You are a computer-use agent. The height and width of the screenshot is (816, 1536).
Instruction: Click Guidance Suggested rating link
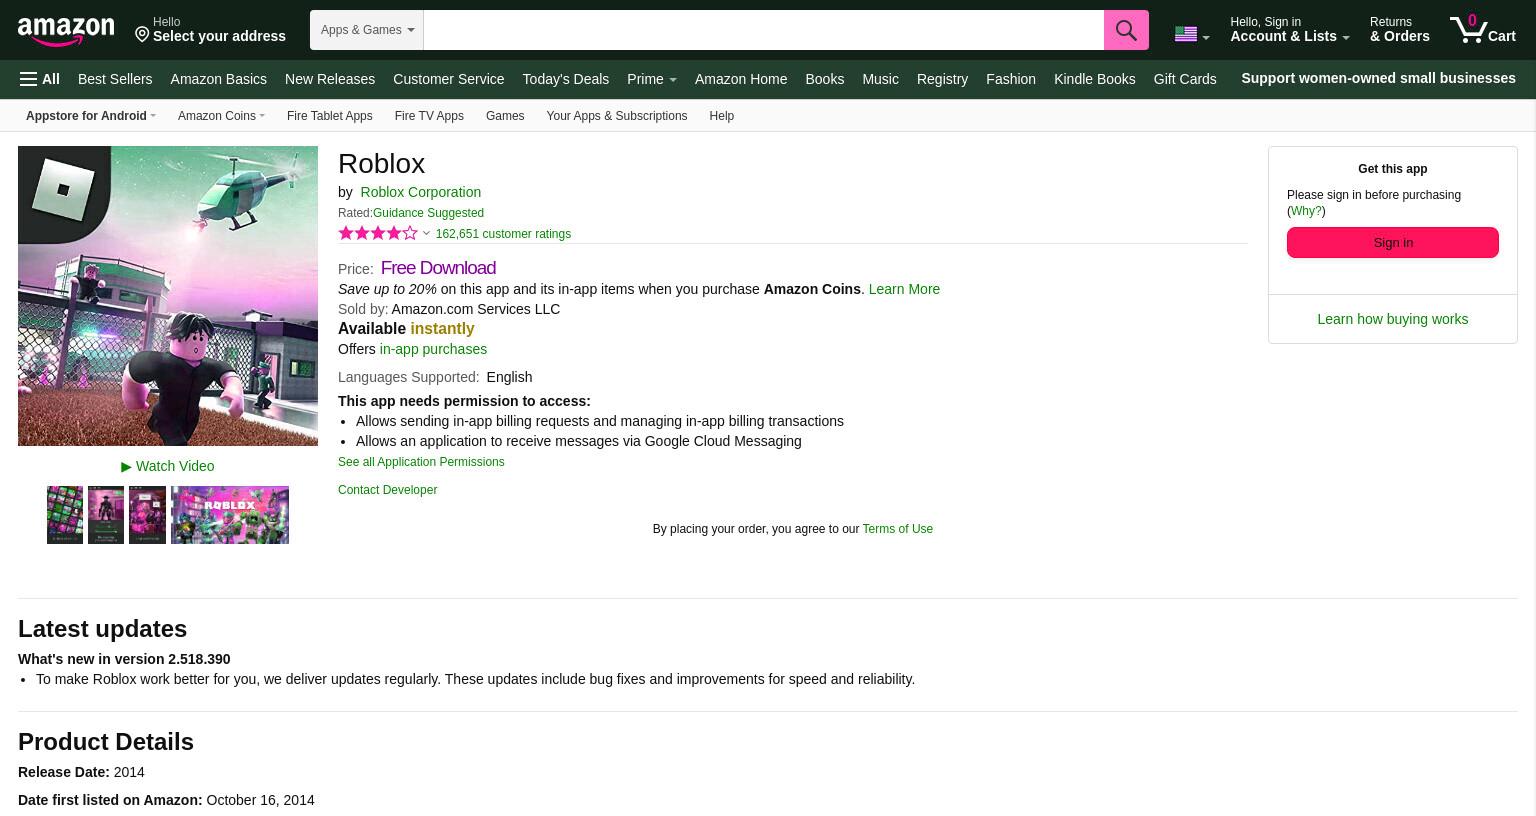click(x=428, y=213)
